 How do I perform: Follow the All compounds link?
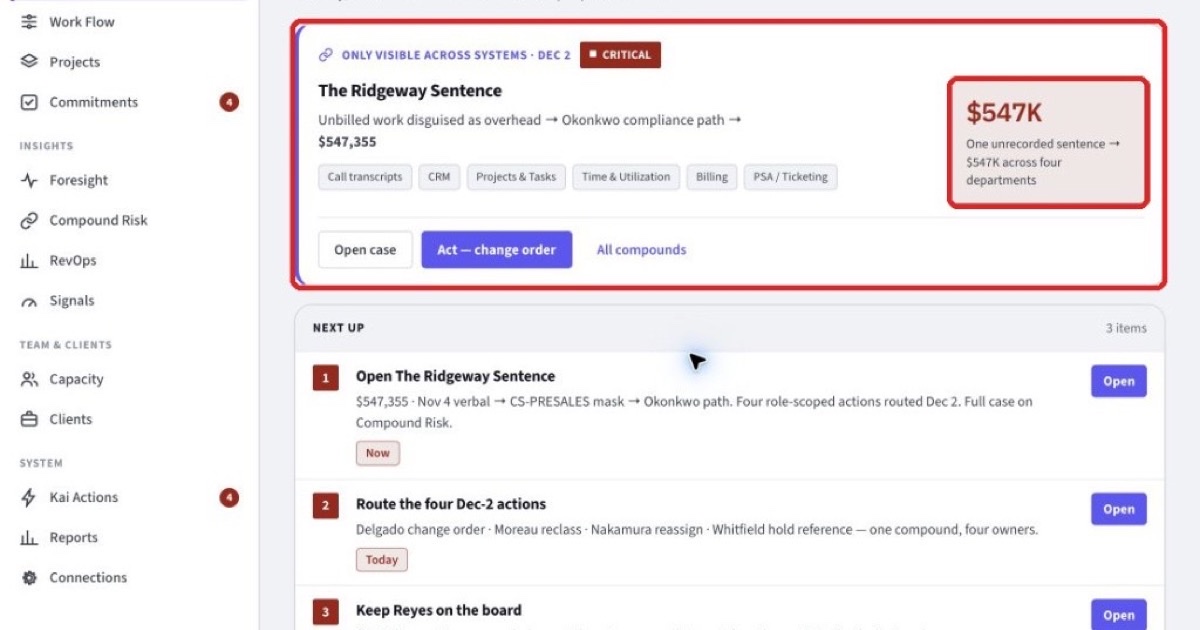pyautogui.click(x=641, y=250)
